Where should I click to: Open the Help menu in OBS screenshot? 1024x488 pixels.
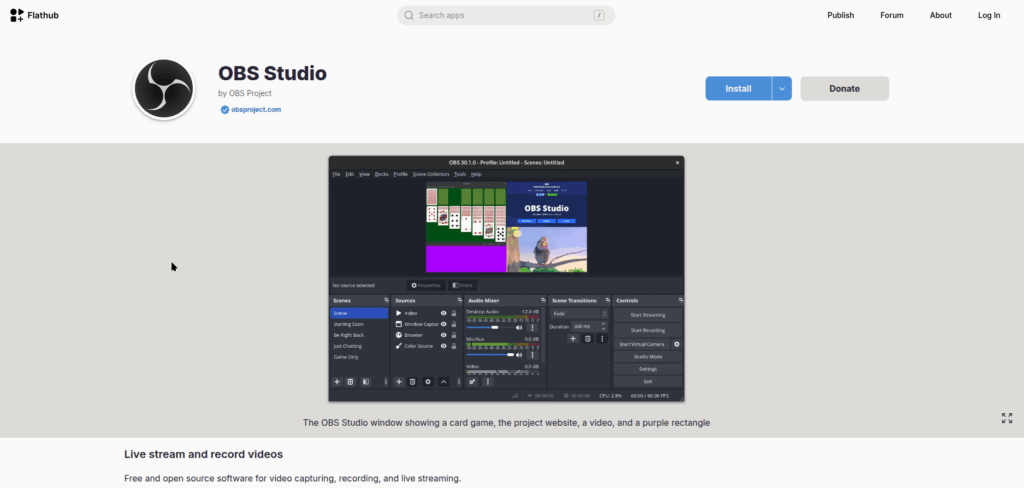coord(476,174)
